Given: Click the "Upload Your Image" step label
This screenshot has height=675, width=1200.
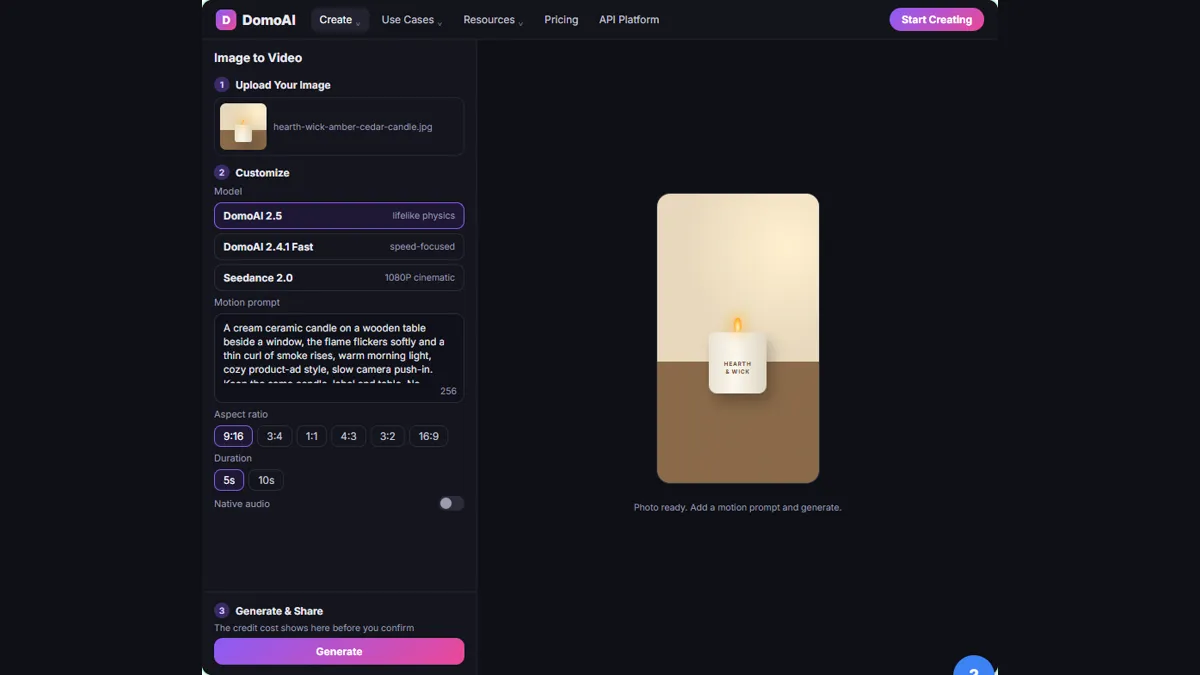Looking at the screenshot, I should click(x=283, y=85).
